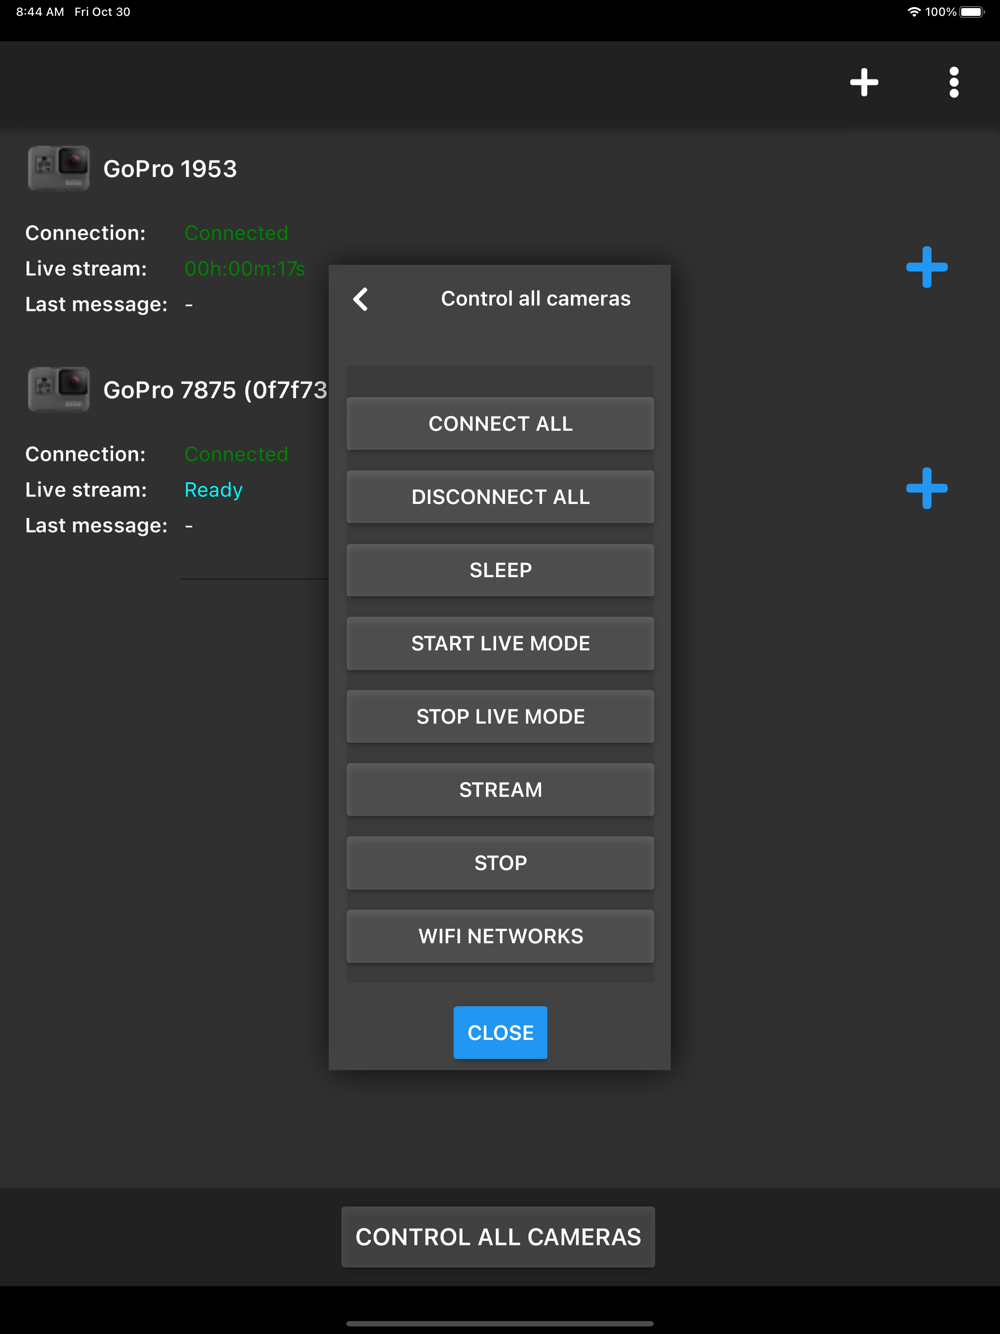Tap the blue plus beside GoPro 7875
Image resolution: width=1000 pixels, height=1334 pixels.
click(927, 488)
